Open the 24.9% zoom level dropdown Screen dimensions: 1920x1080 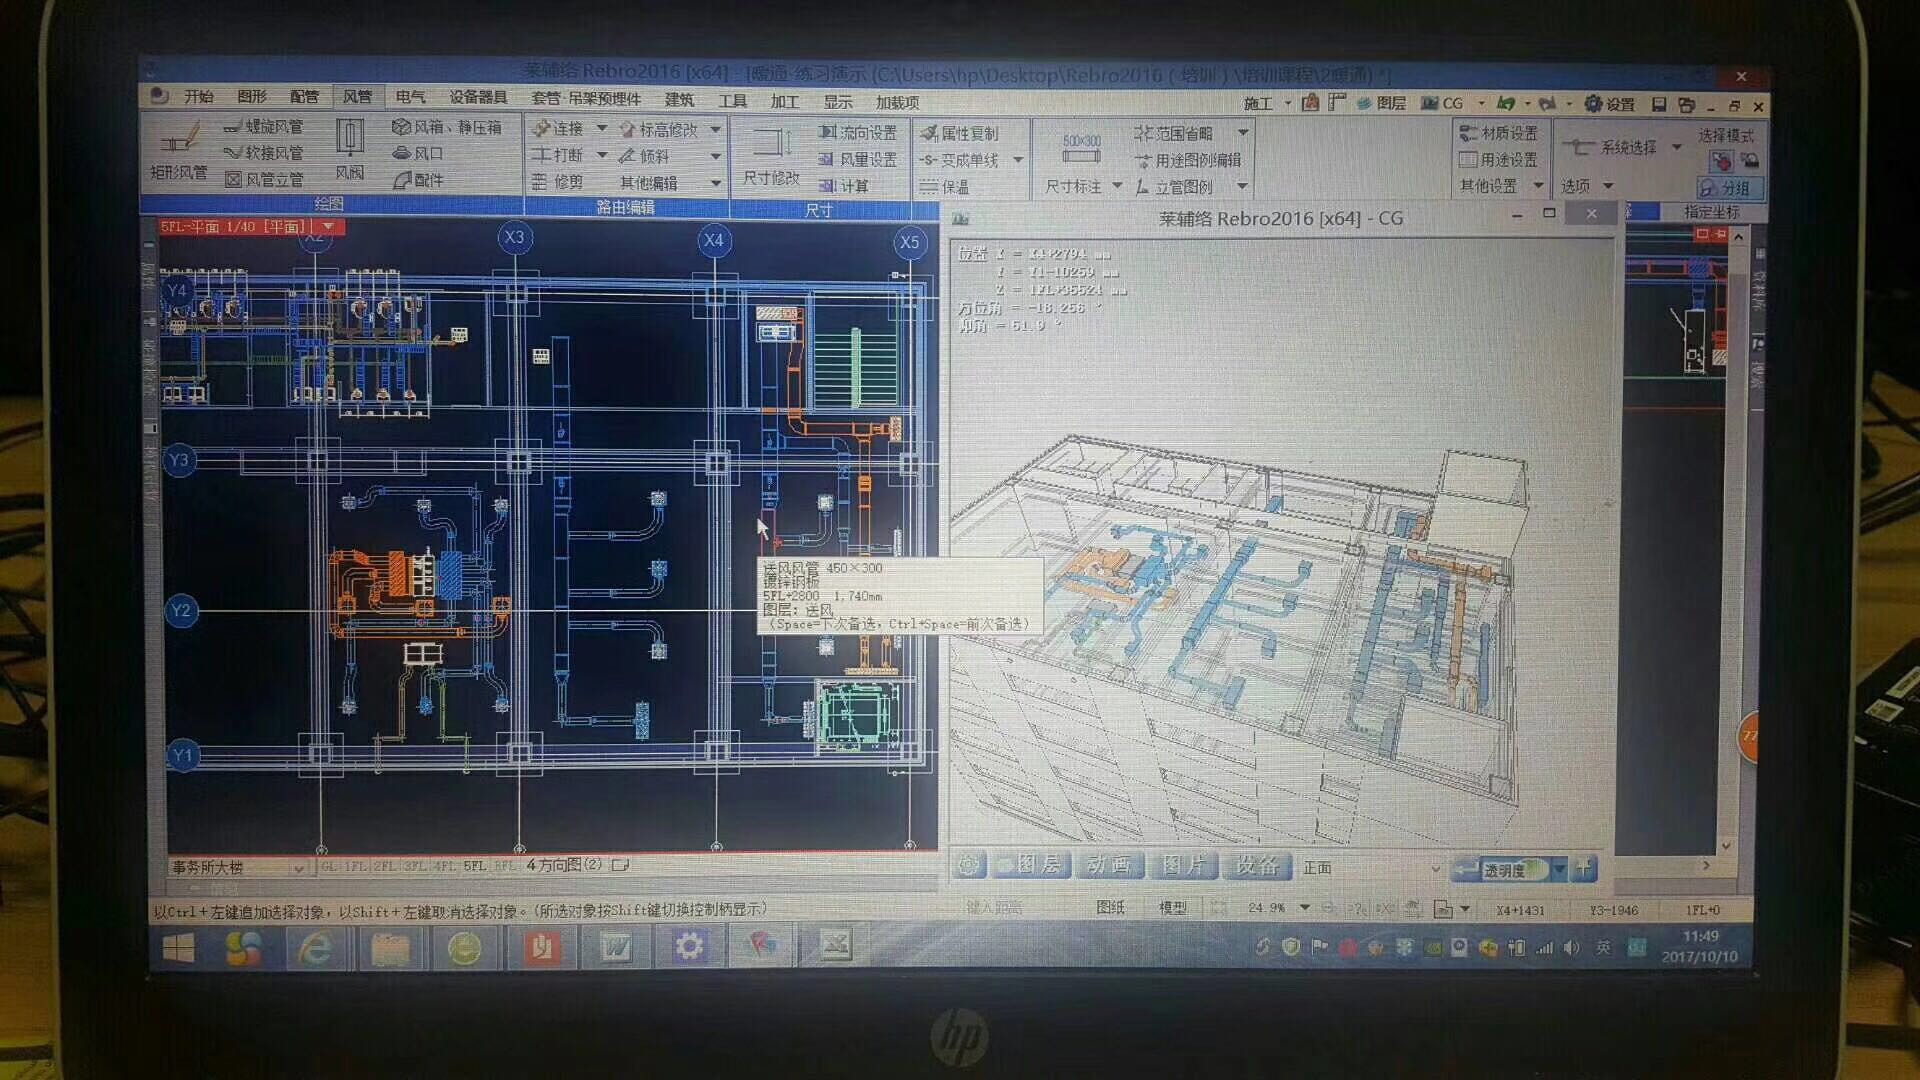pyautogui.click(x=1304, y=908)
